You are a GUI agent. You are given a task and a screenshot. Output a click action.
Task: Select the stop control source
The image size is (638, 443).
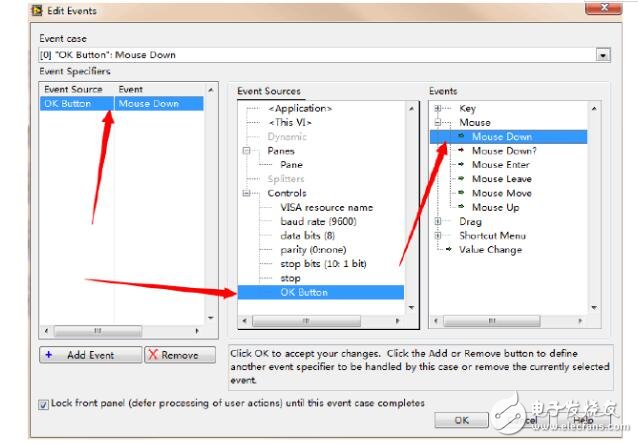point(290,278)
